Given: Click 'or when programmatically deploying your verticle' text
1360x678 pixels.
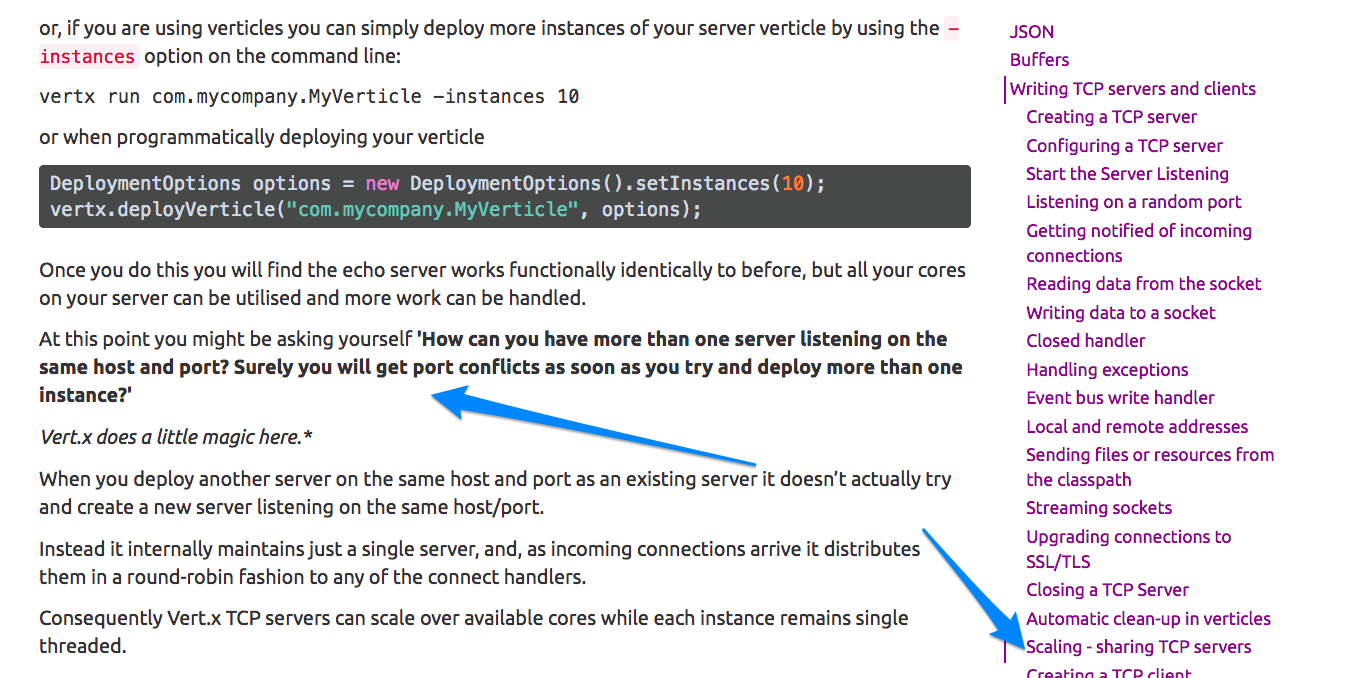Looking at the screenshot, I should tap(261, 137).
